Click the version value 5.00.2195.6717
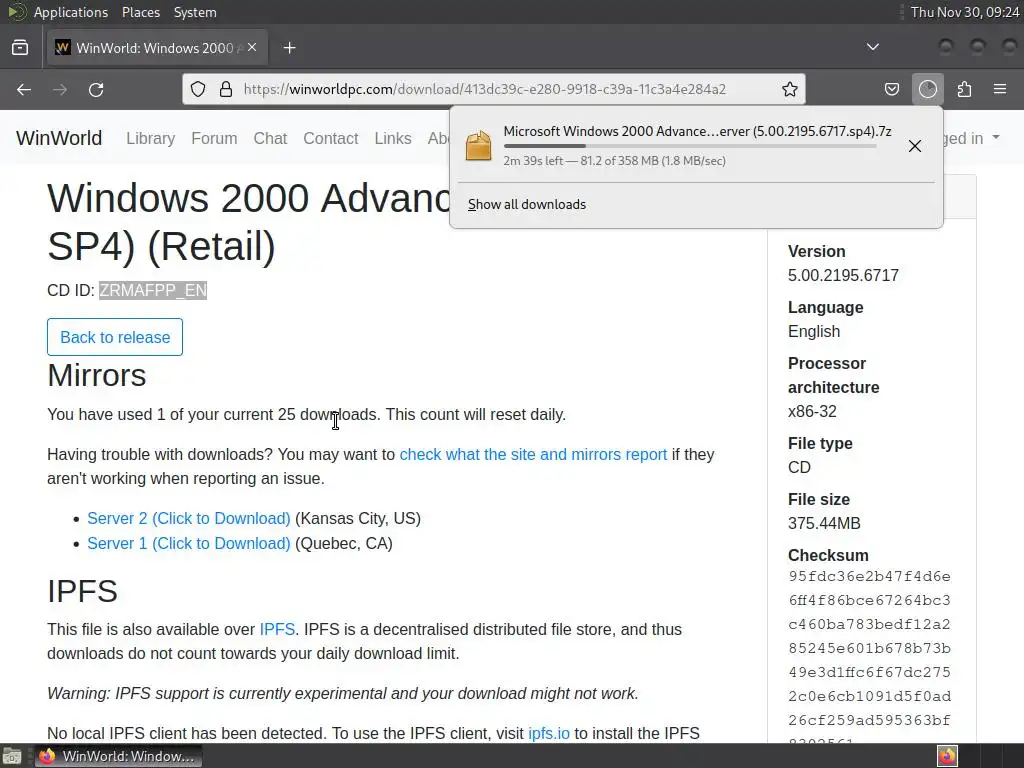The width and height of the screenshot is (1024, 768). pos(843,276)
